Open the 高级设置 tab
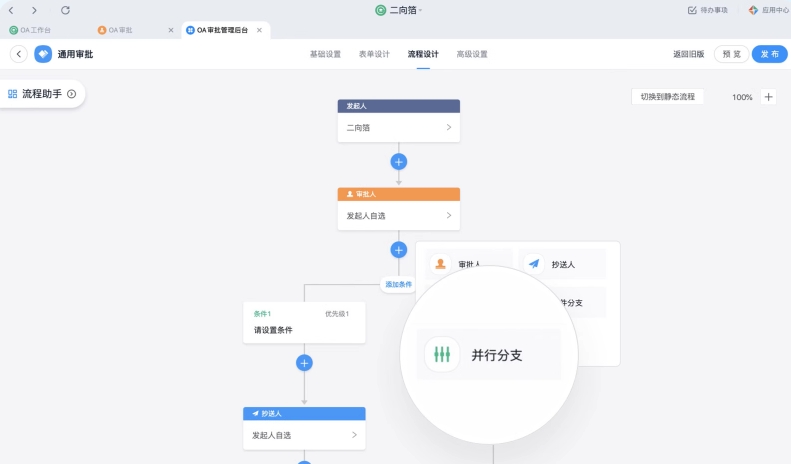The width and height of the screenshot is (791, 464). [x=471, y=54]
